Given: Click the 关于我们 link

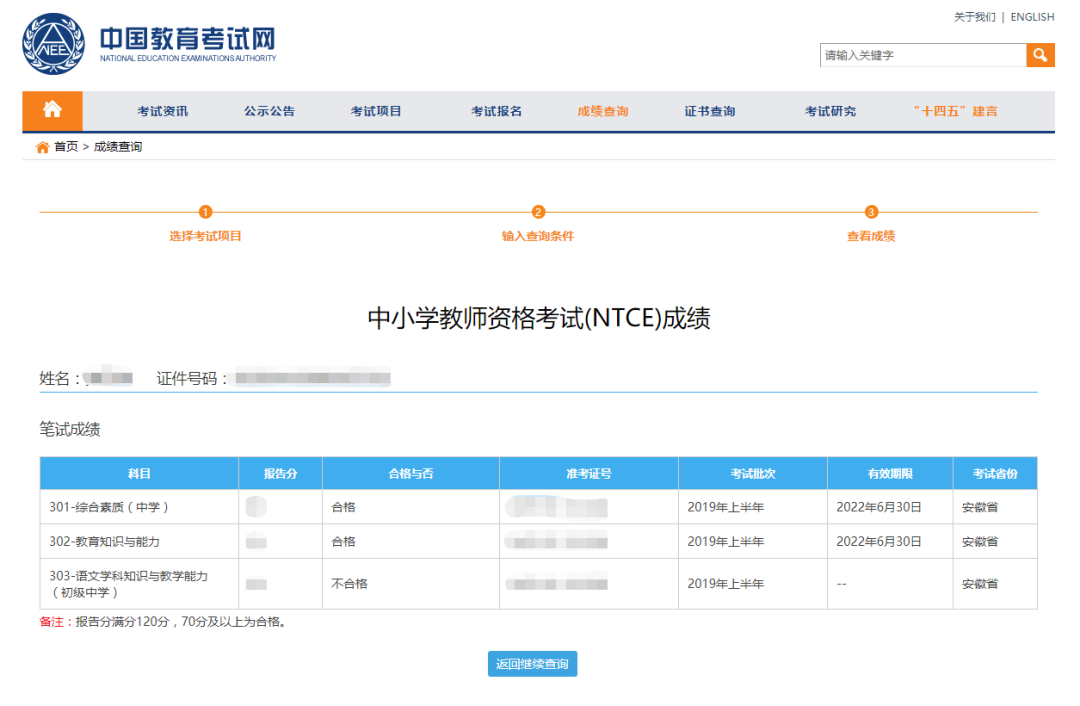Looking at the screenshot, I should pyautogui.click(x=973, y=17).
